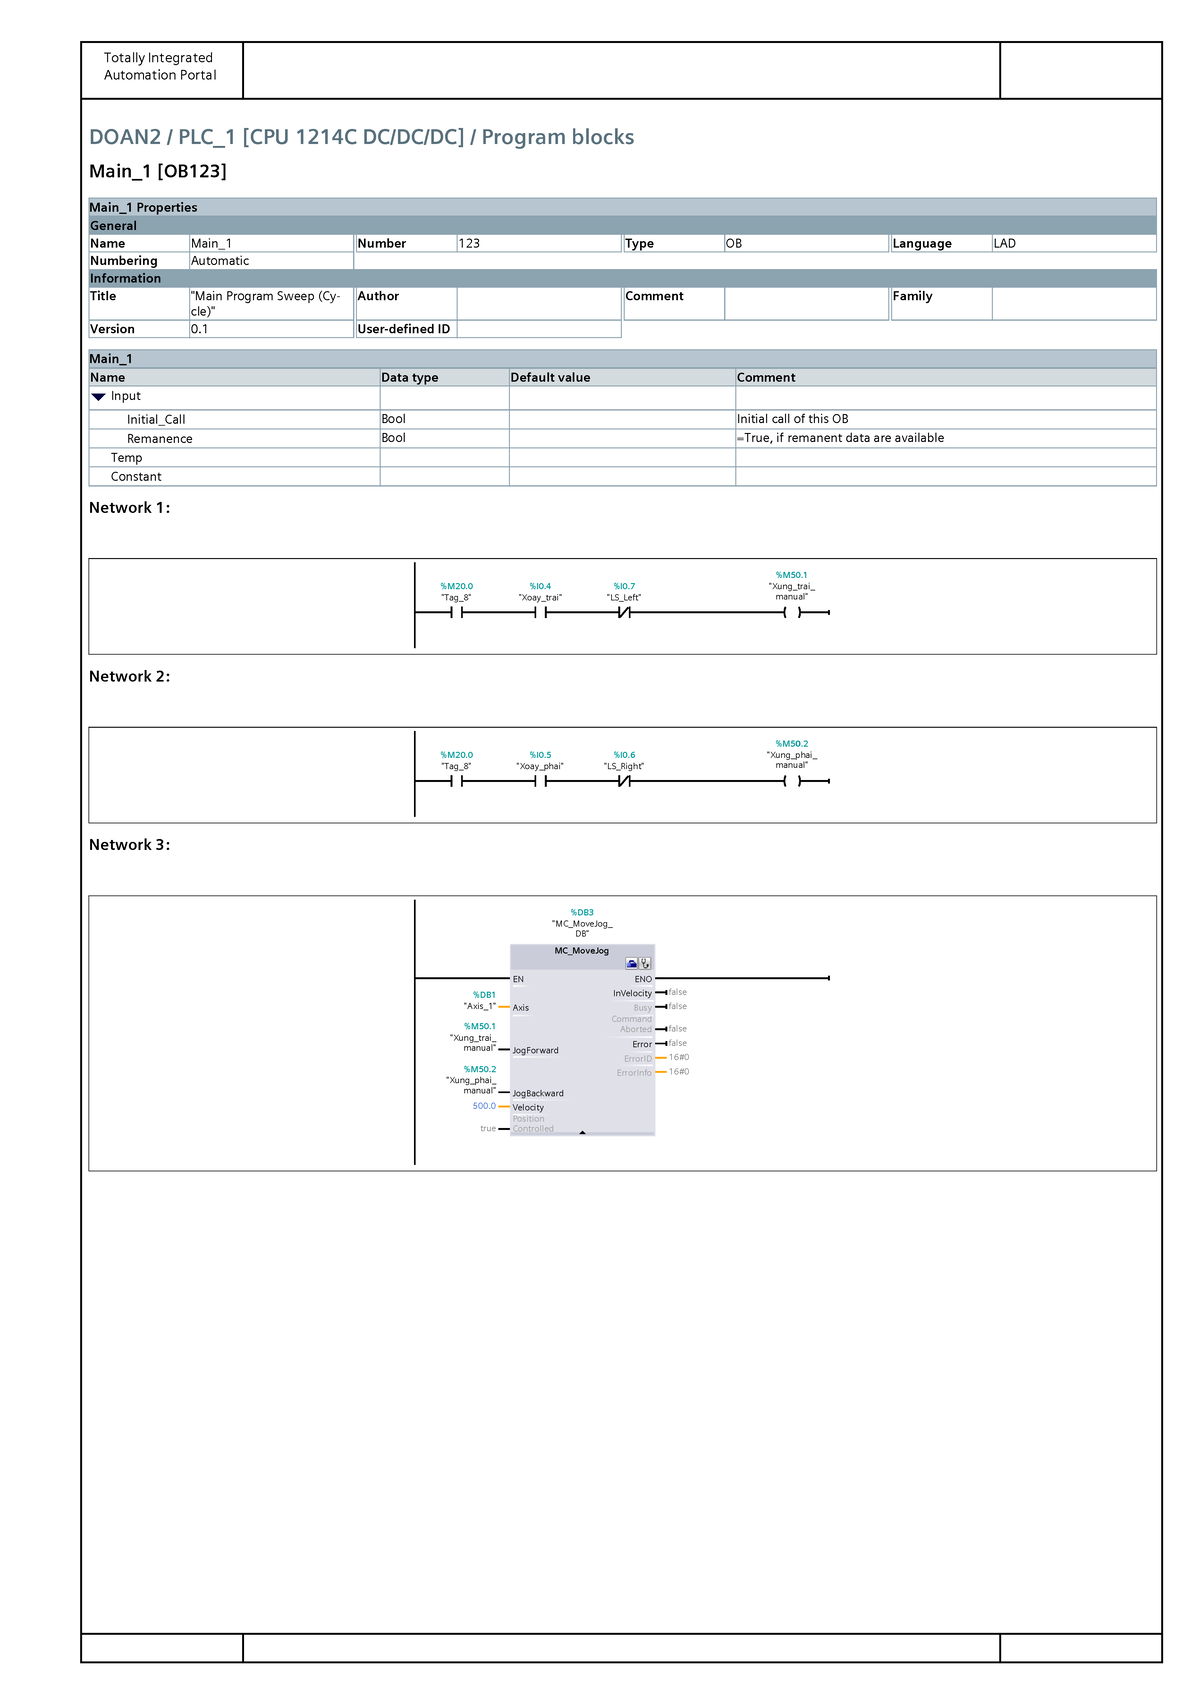Select LS_Right normally closed contact symbol
1200x1697 pixels.
(624, 781)
